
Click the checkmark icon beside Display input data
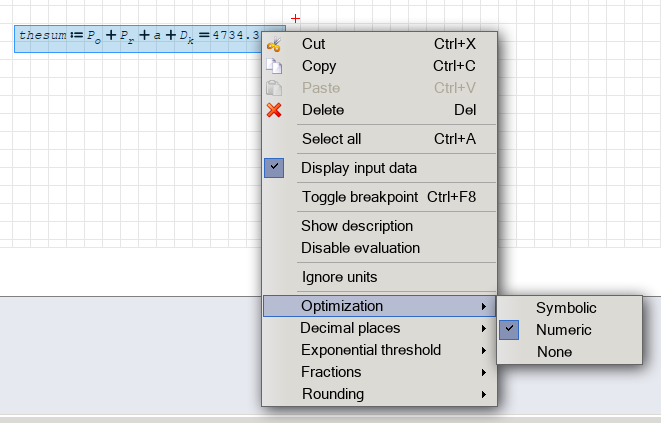[274, 168]
